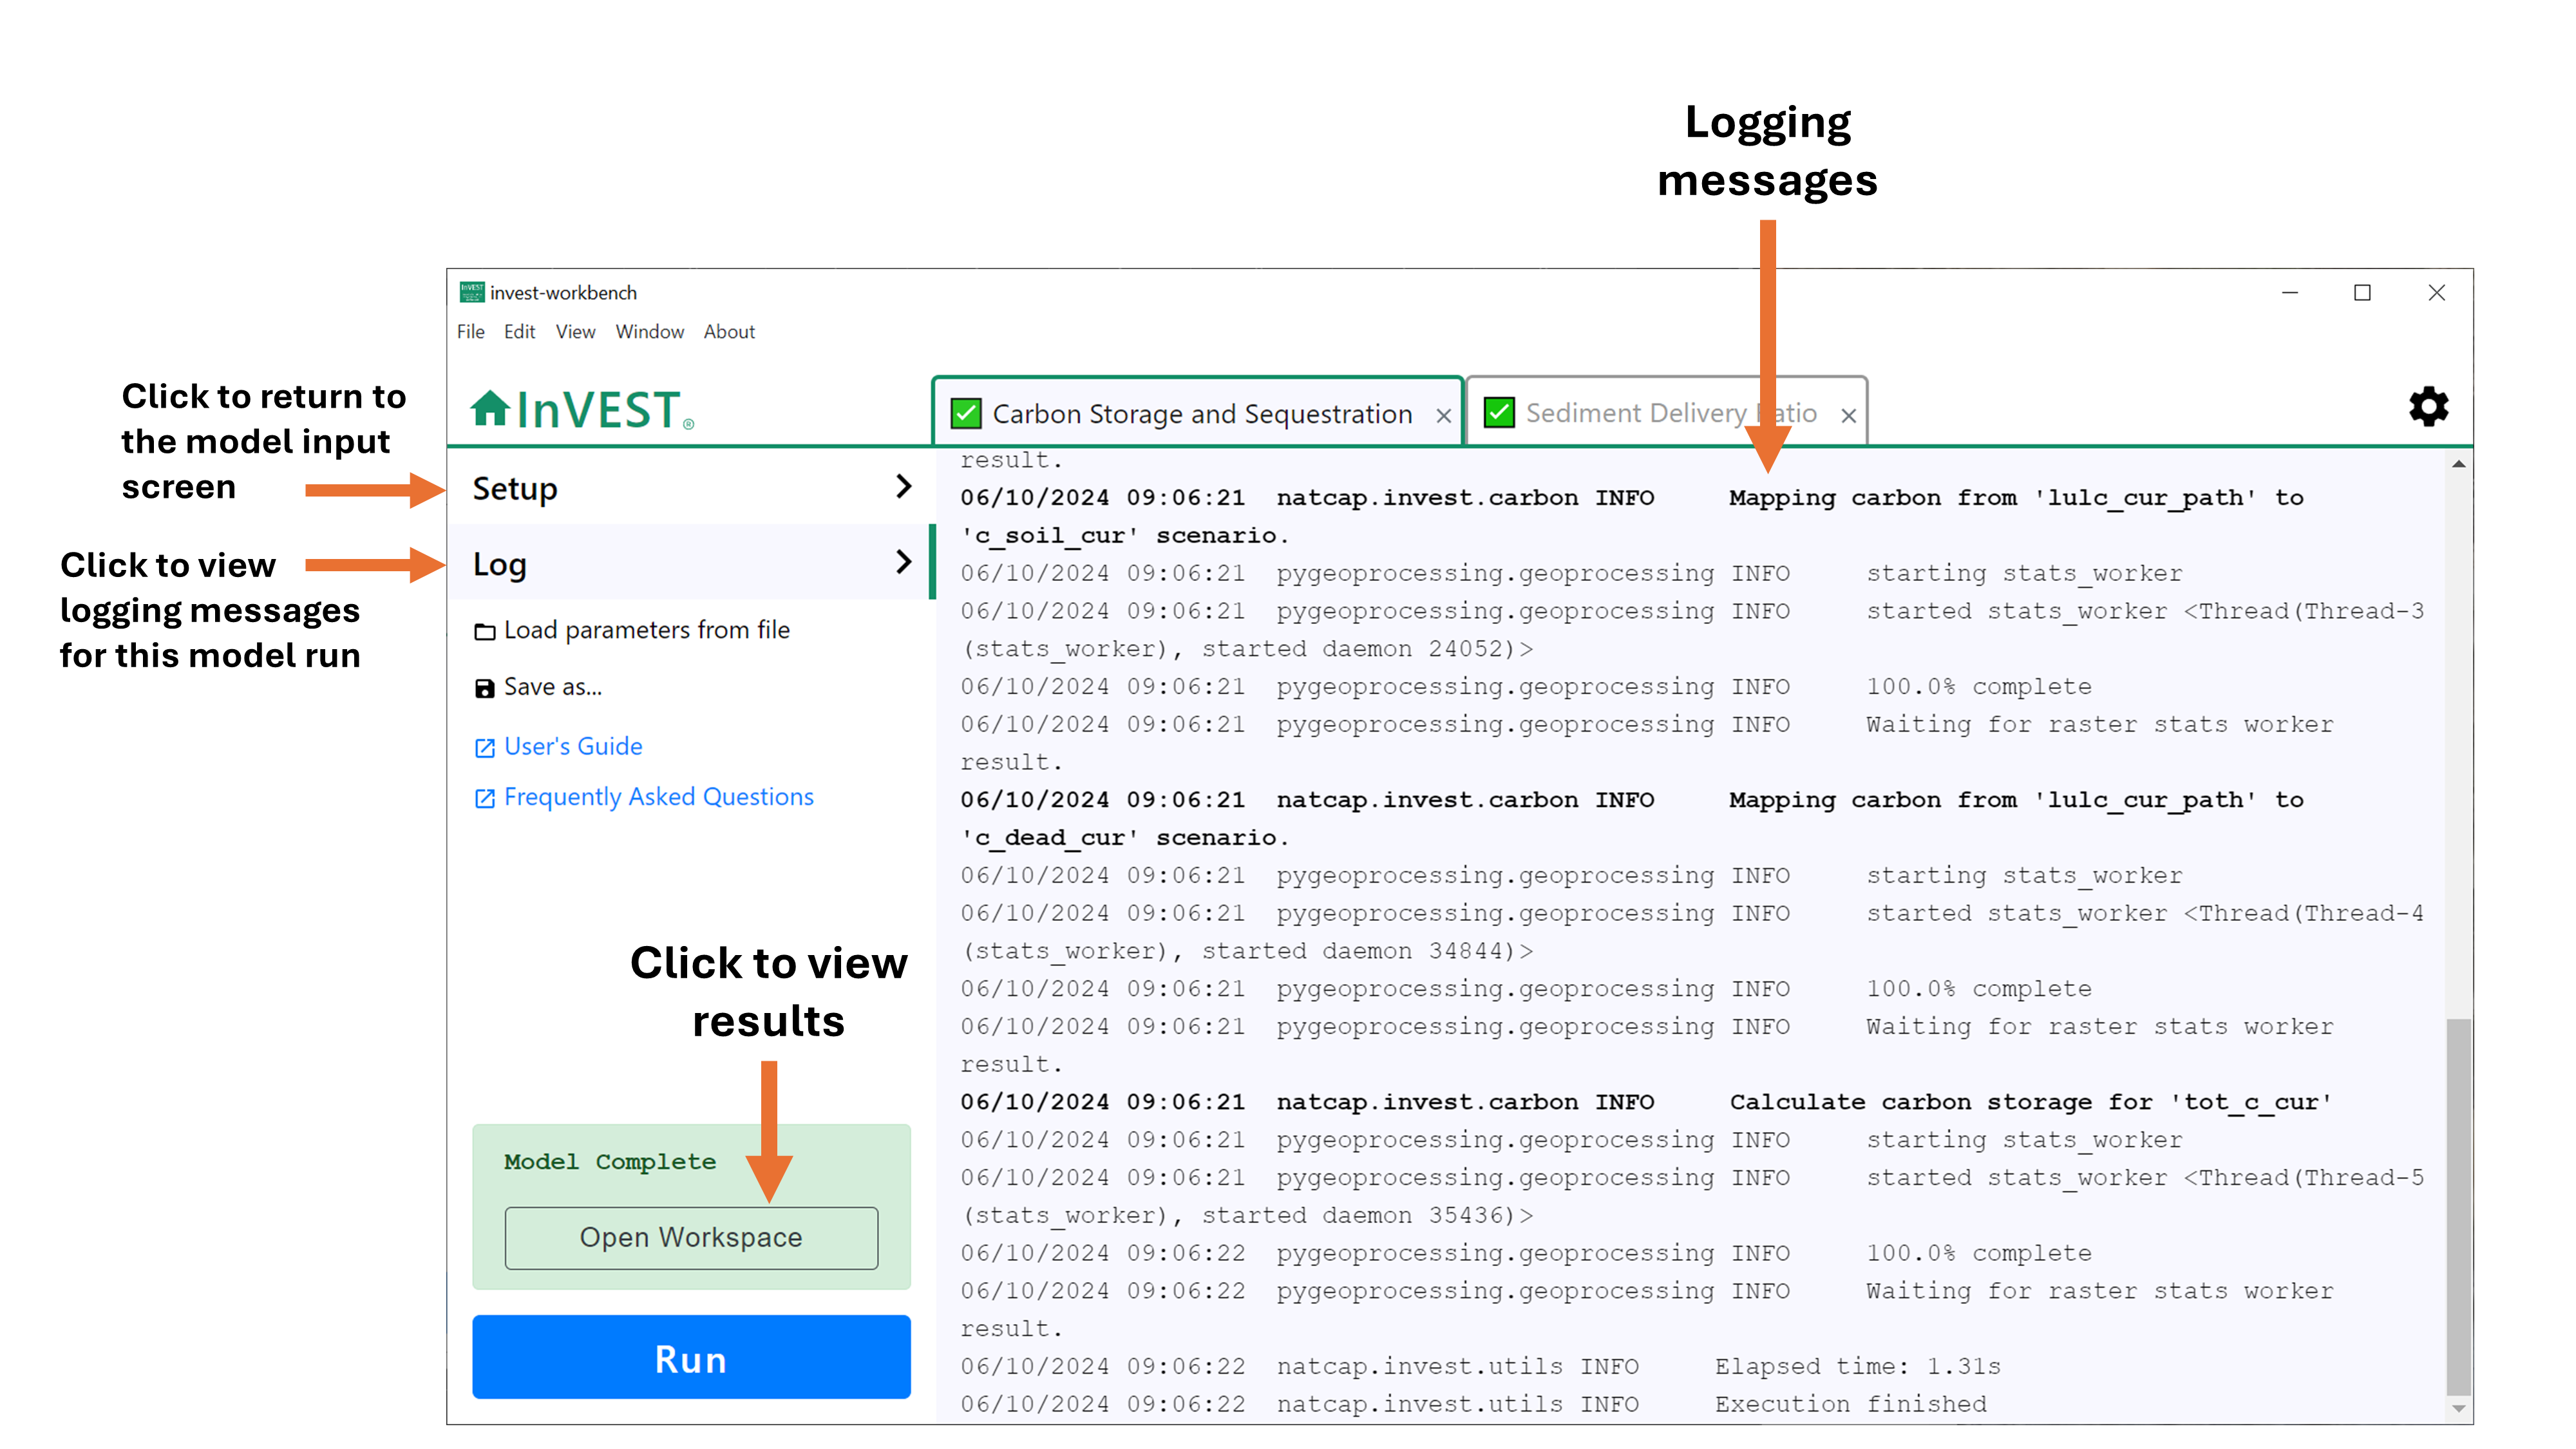Minimize the invest-workbench window
This screenshot has width=2576, height=1449.
tap(2290, 292)
